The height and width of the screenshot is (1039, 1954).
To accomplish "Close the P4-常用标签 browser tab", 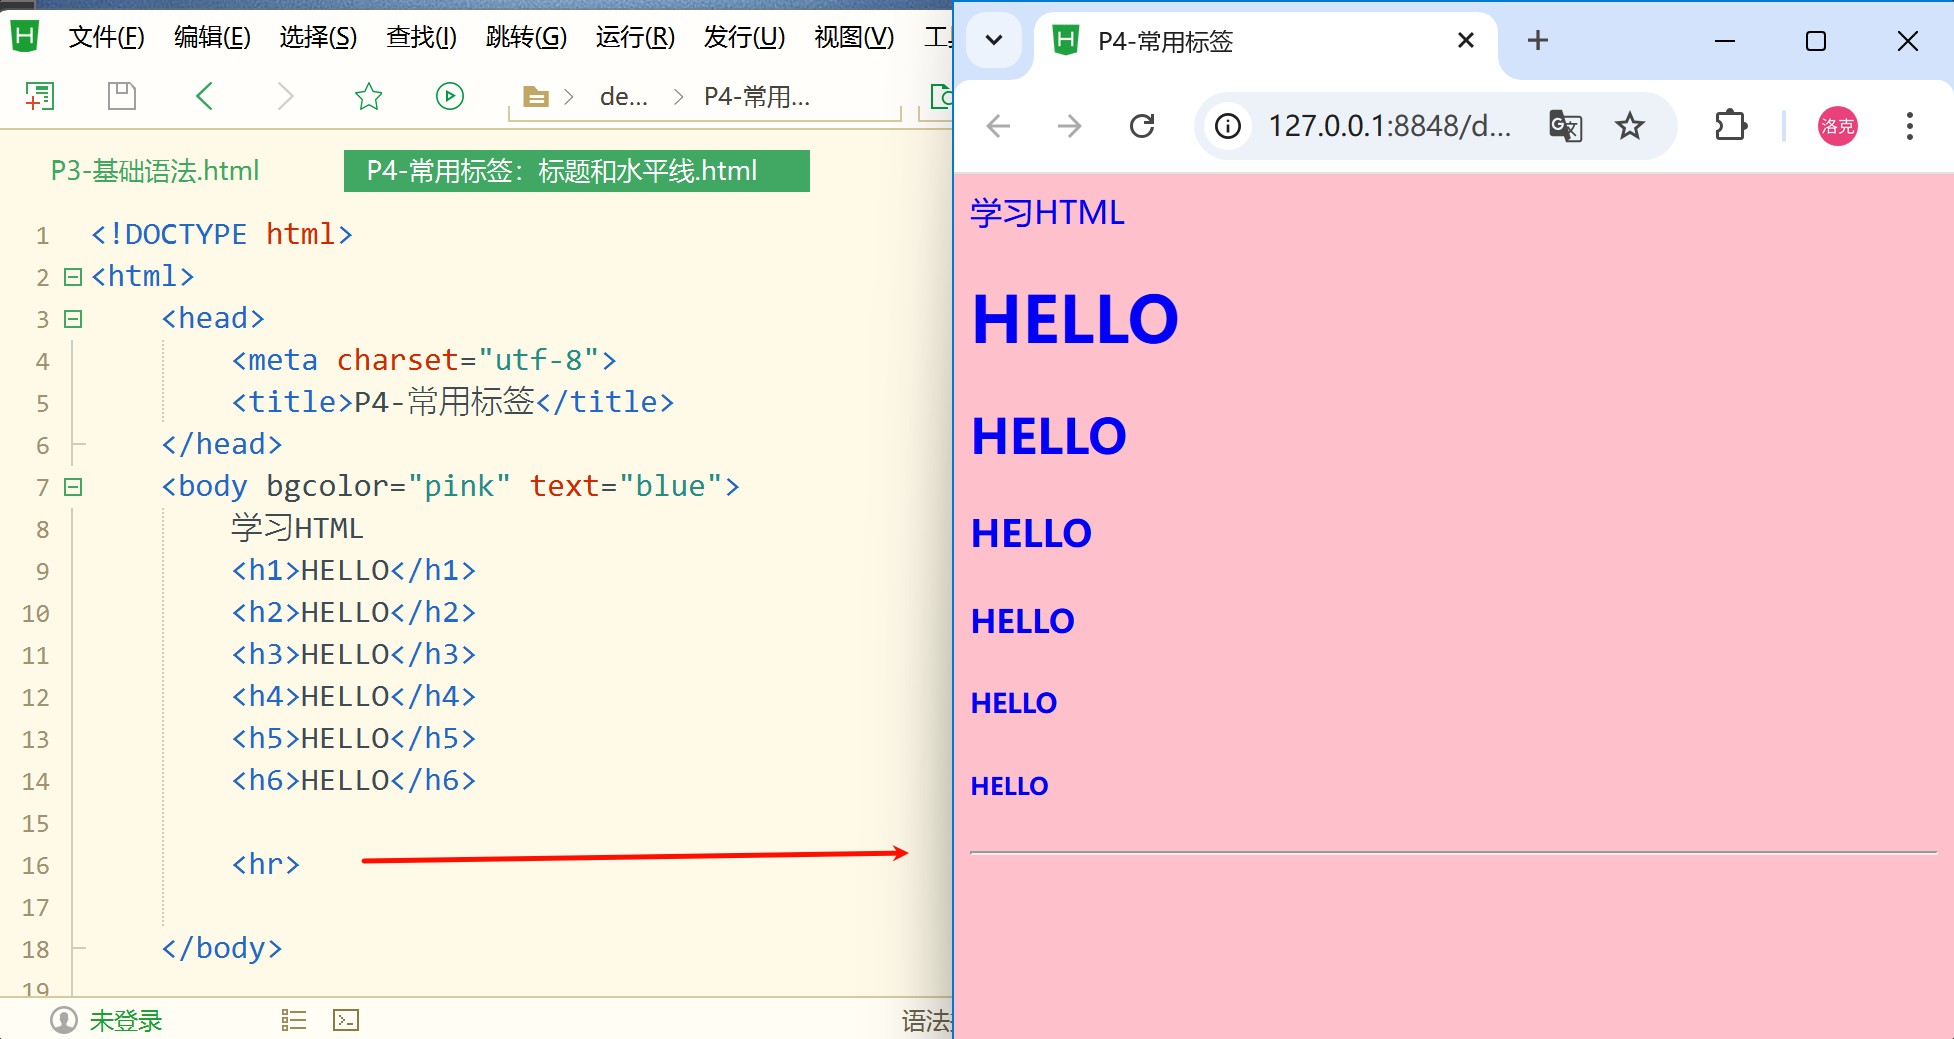I will click(x=1466, y=41).
